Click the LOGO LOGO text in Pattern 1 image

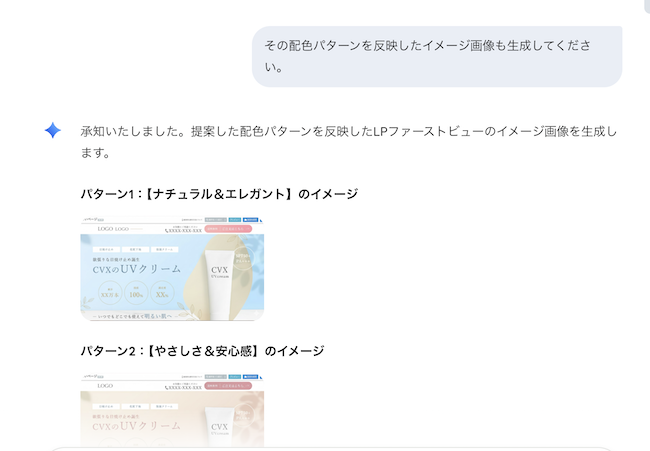(x=113, y=229)
